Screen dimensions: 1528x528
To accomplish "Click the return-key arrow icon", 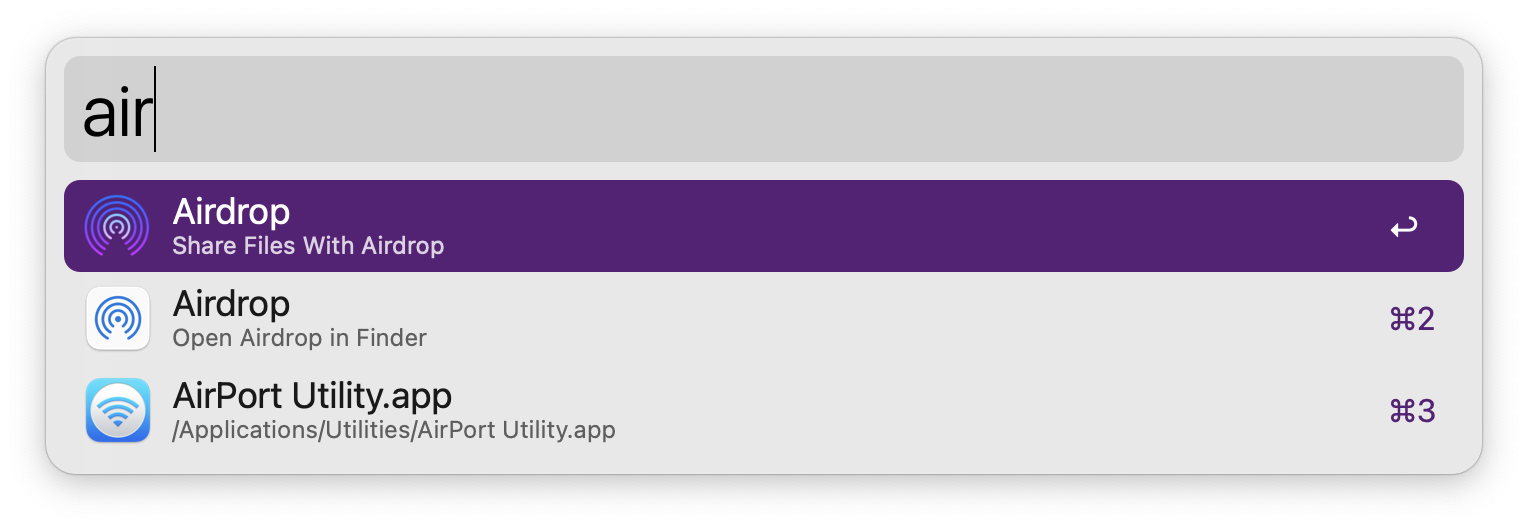I will (1403, 228).
